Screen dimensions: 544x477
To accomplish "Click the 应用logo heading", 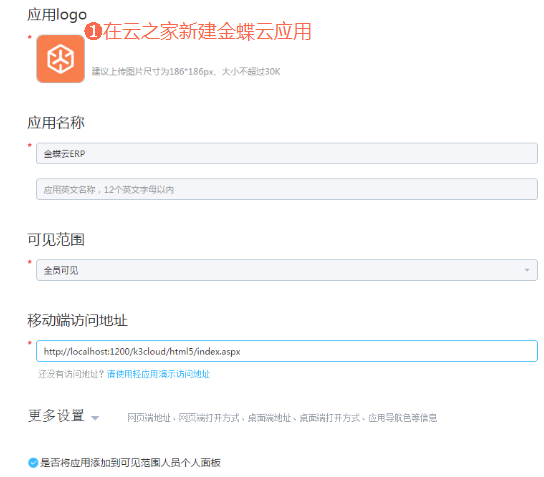I will (57, 15).
